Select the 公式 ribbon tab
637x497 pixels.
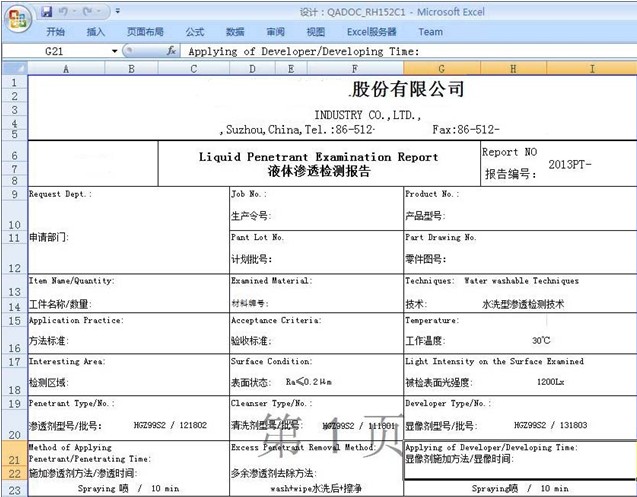click(195, 32)
